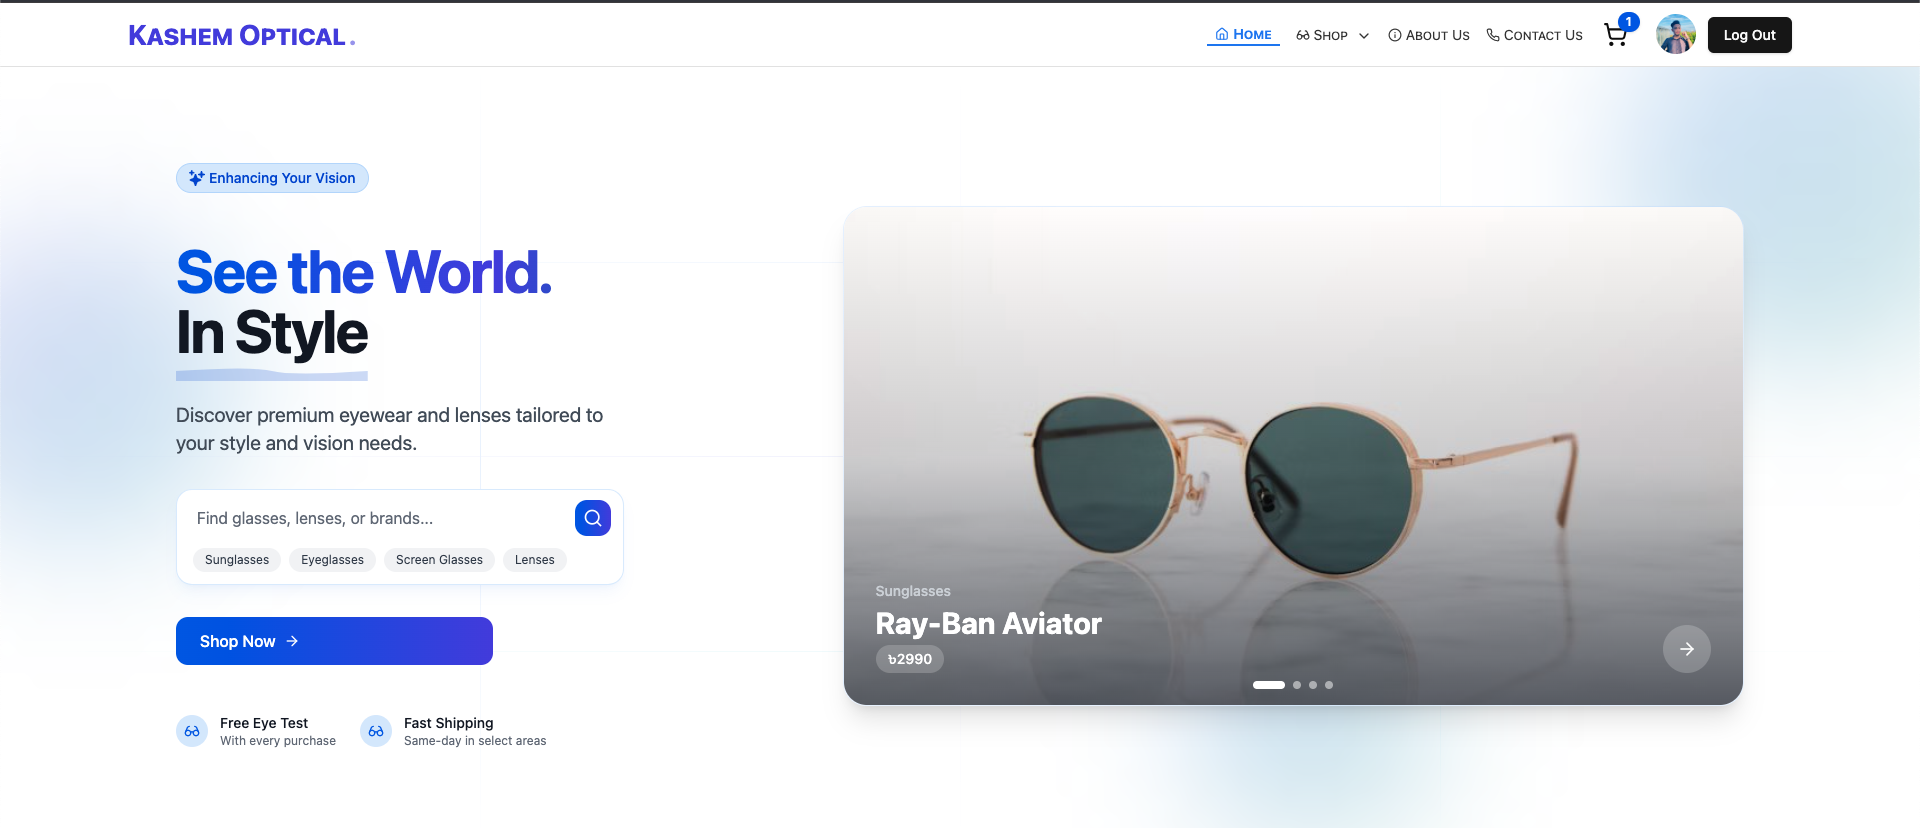
Task: Click the Free Eye Test glasses icon
Action: (192, 731)
